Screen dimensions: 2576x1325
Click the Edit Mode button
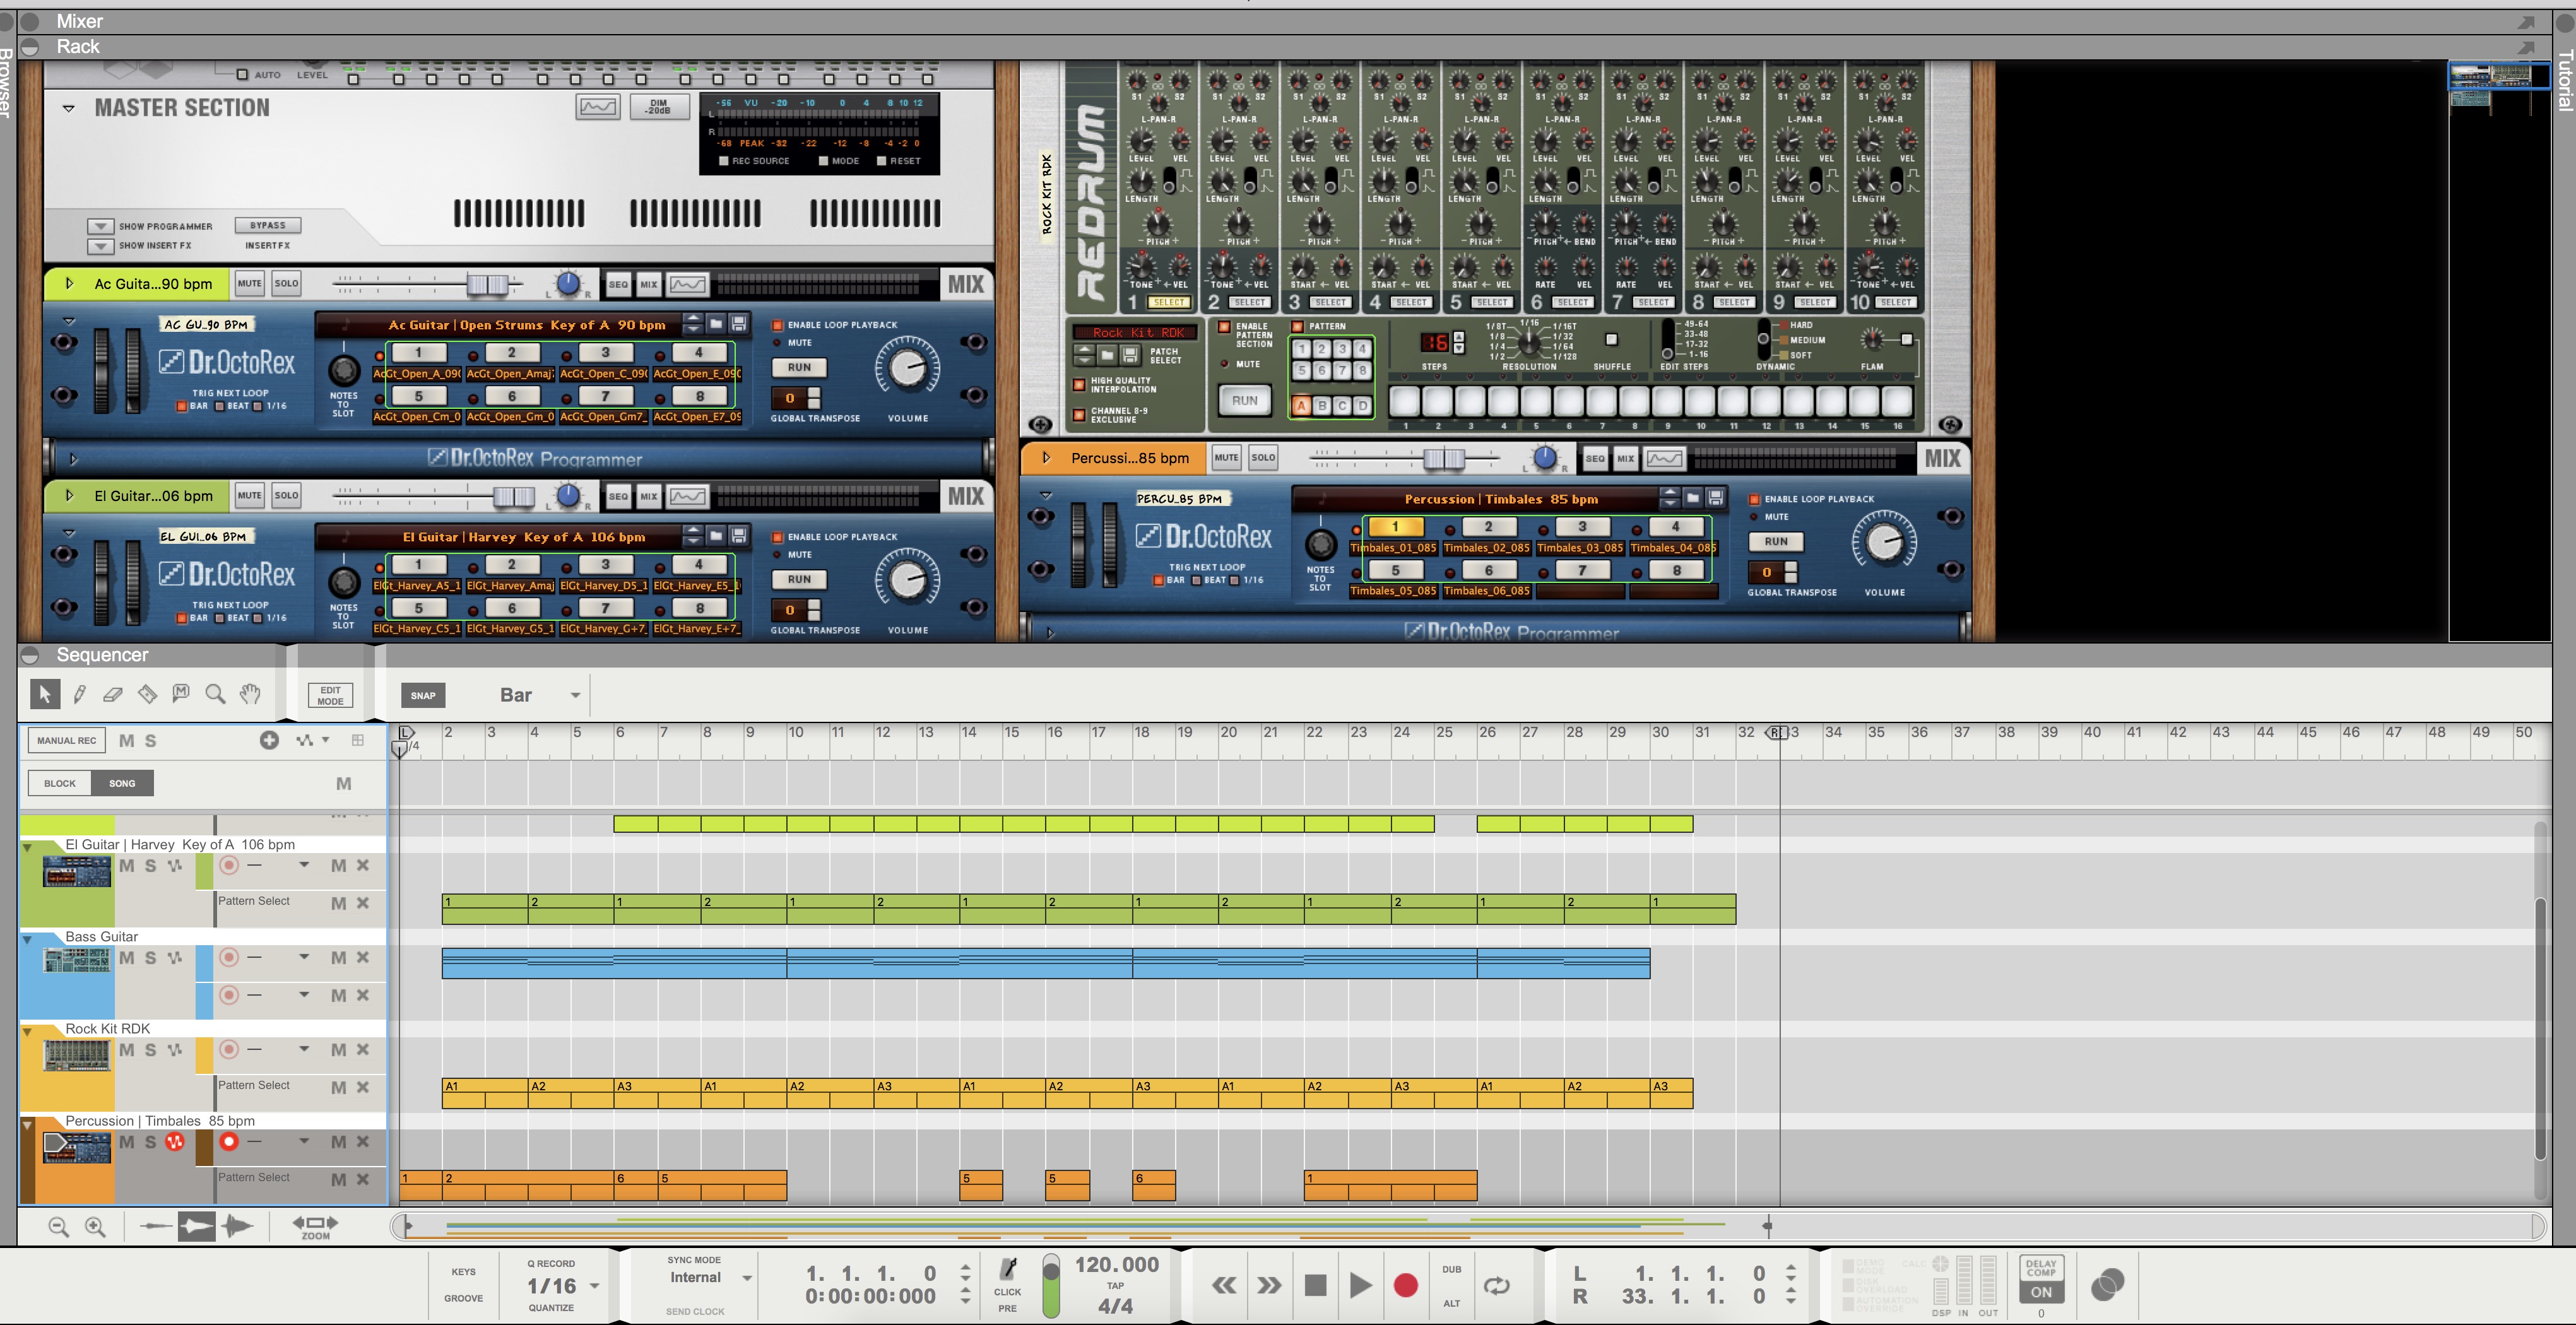[330, 696]
